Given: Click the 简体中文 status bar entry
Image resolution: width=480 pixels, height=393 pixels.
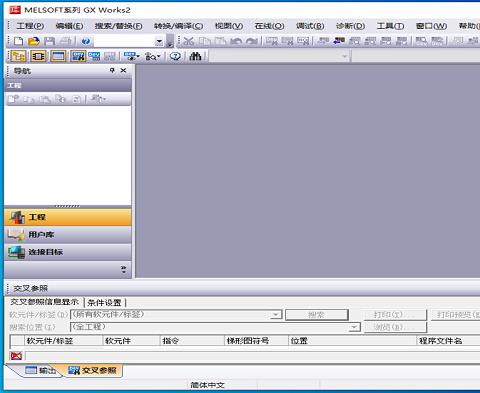Looking at the screenshot, I should [x=207, y=385].
